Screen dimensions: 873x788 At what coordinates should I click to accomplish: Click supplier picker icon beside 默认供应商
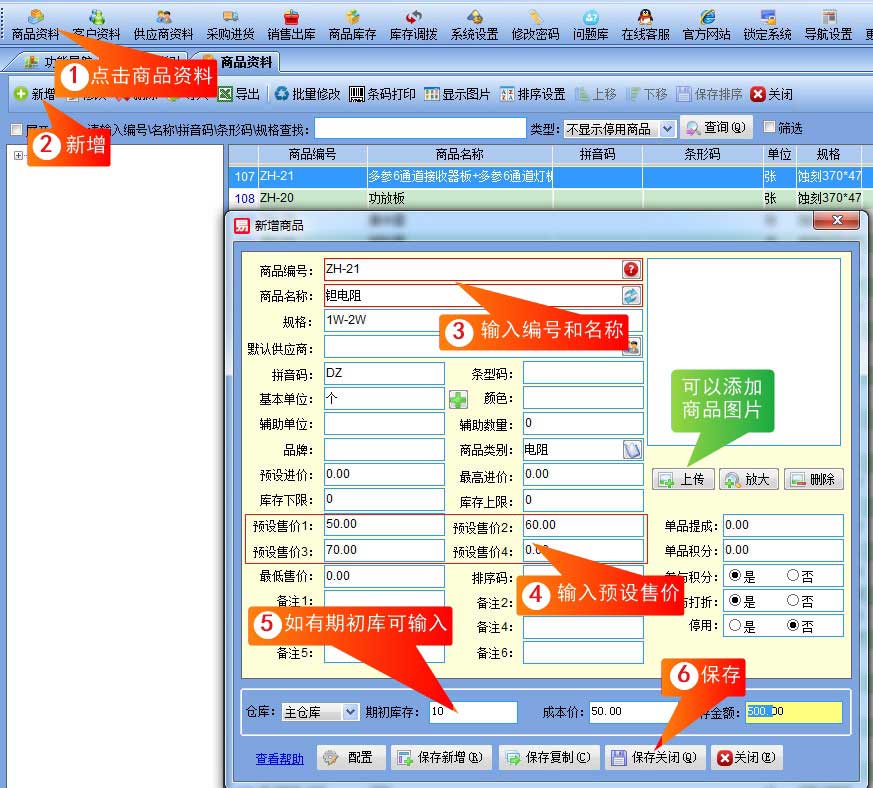tap(633, 347)
